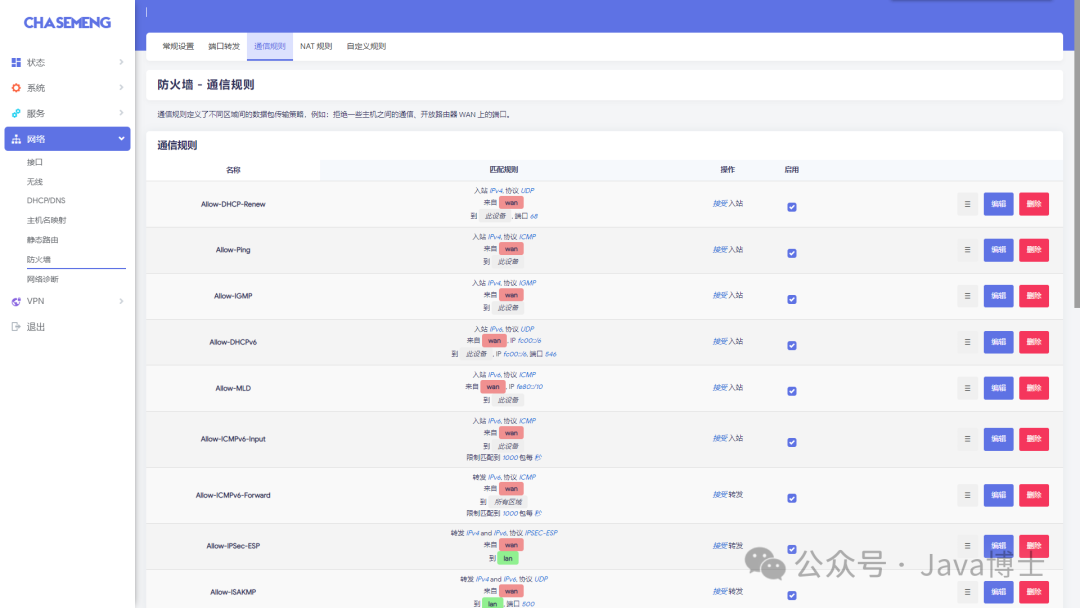The image size is (1080, 608).
Task: Click the 网络 network icon in sidebar
Action: click(16, 138)
